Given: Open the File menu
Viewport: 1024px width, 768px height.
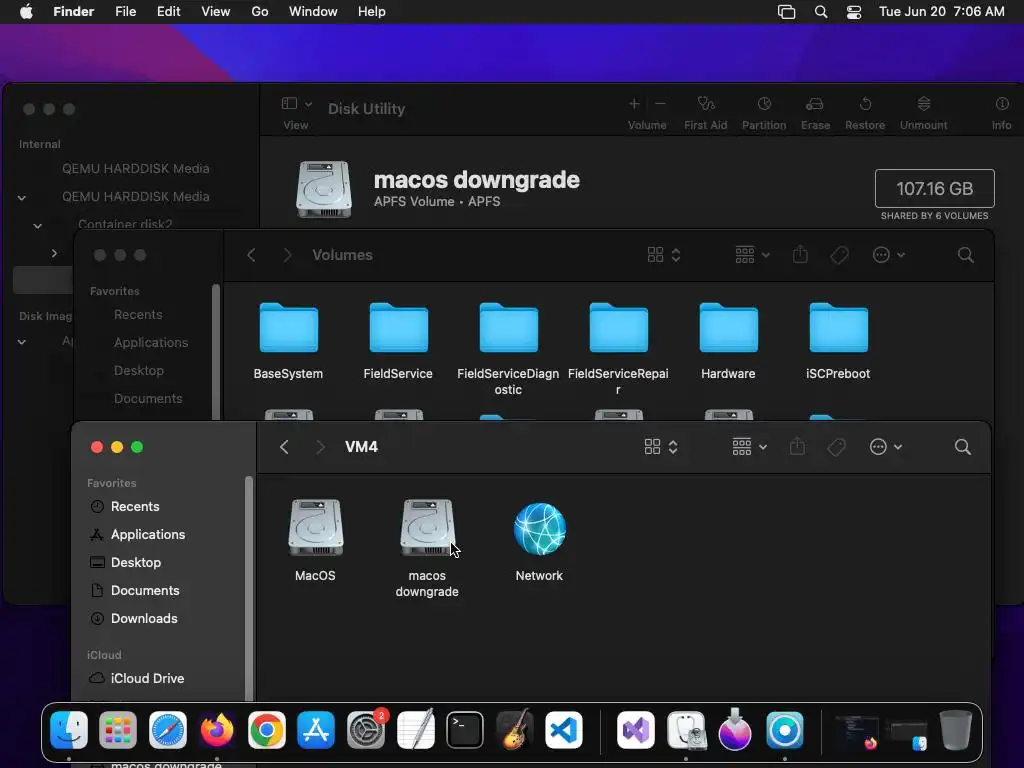Looking at the screenshot, I should click(x=125, y=12).
